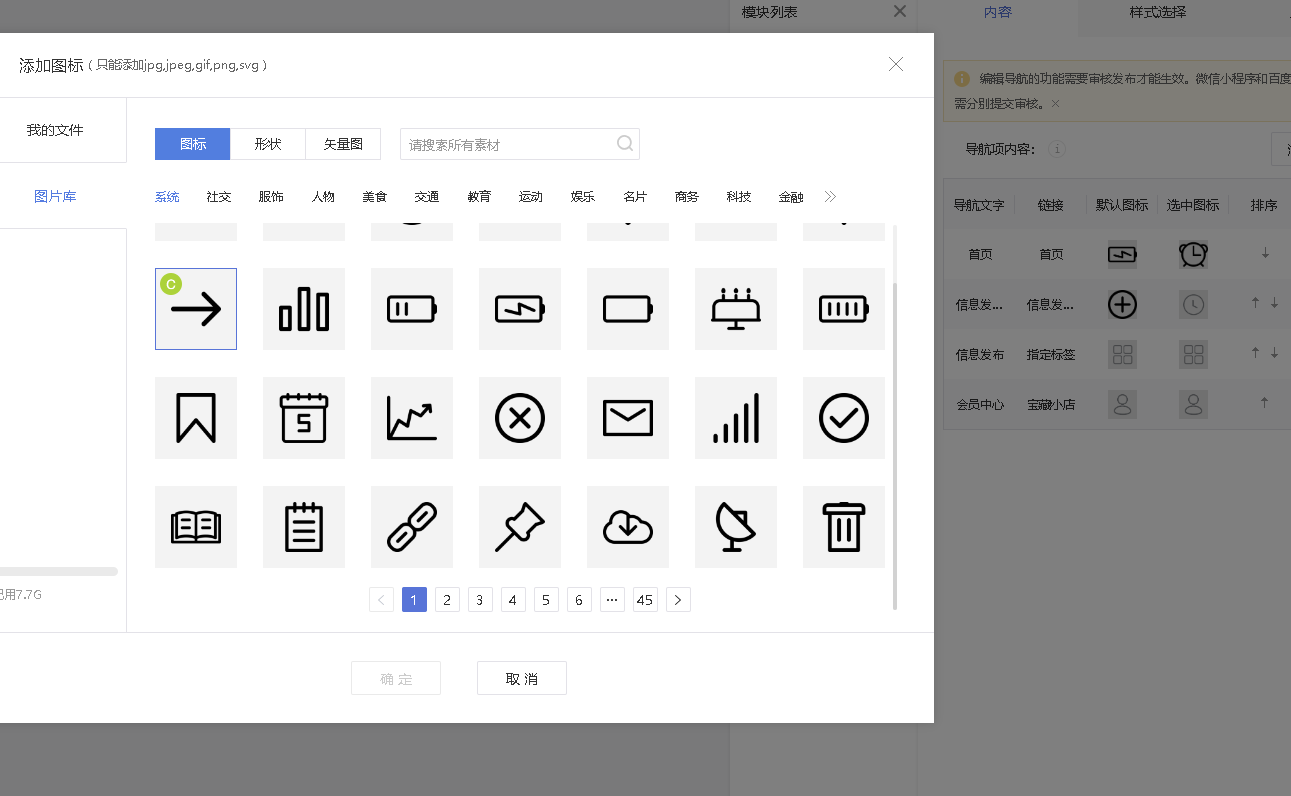This screenshot has width=1291, height=796.
Task: Click the alarm clock icon in 首页 row
Action: click(x=1193, y=254)
